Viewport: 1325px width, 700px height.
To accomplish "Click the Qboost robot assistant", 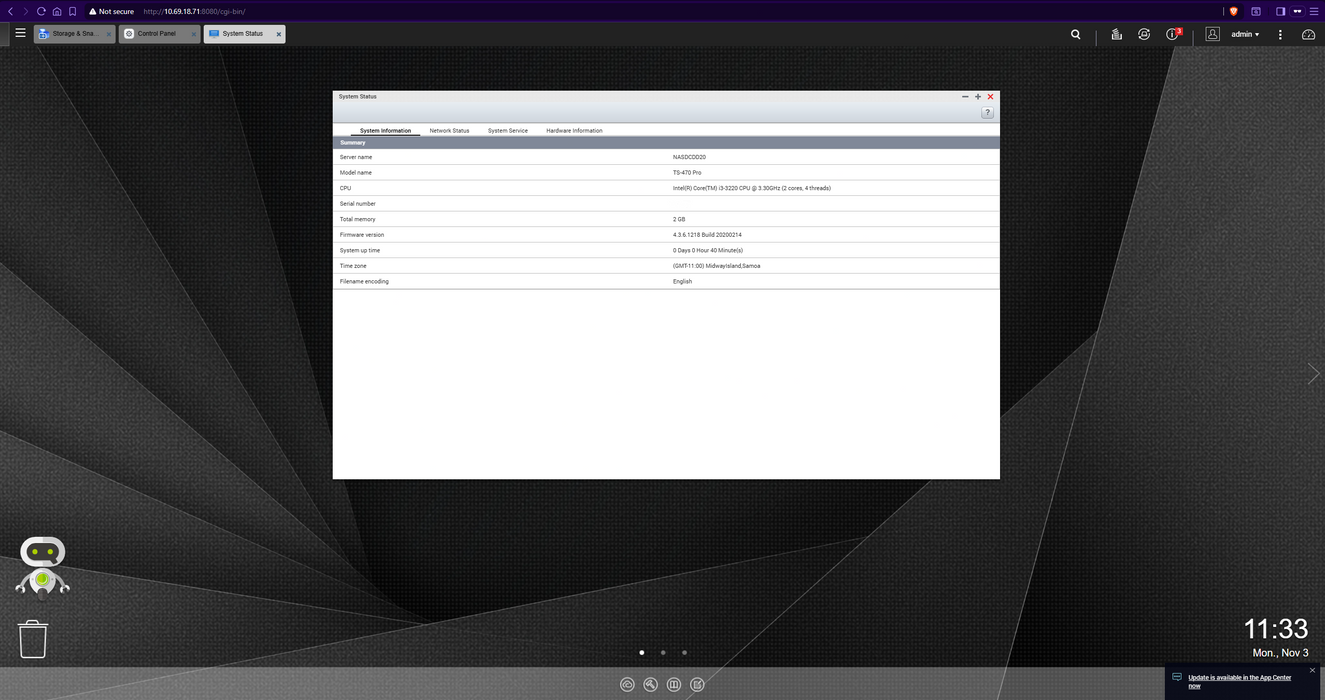I will (x=43, y=565).
